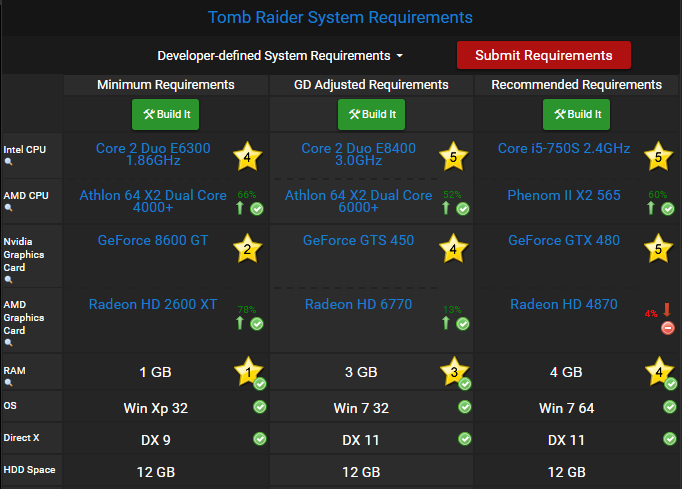
Task: Click the magnifier icon under Intel CPU
Action: 8,162
